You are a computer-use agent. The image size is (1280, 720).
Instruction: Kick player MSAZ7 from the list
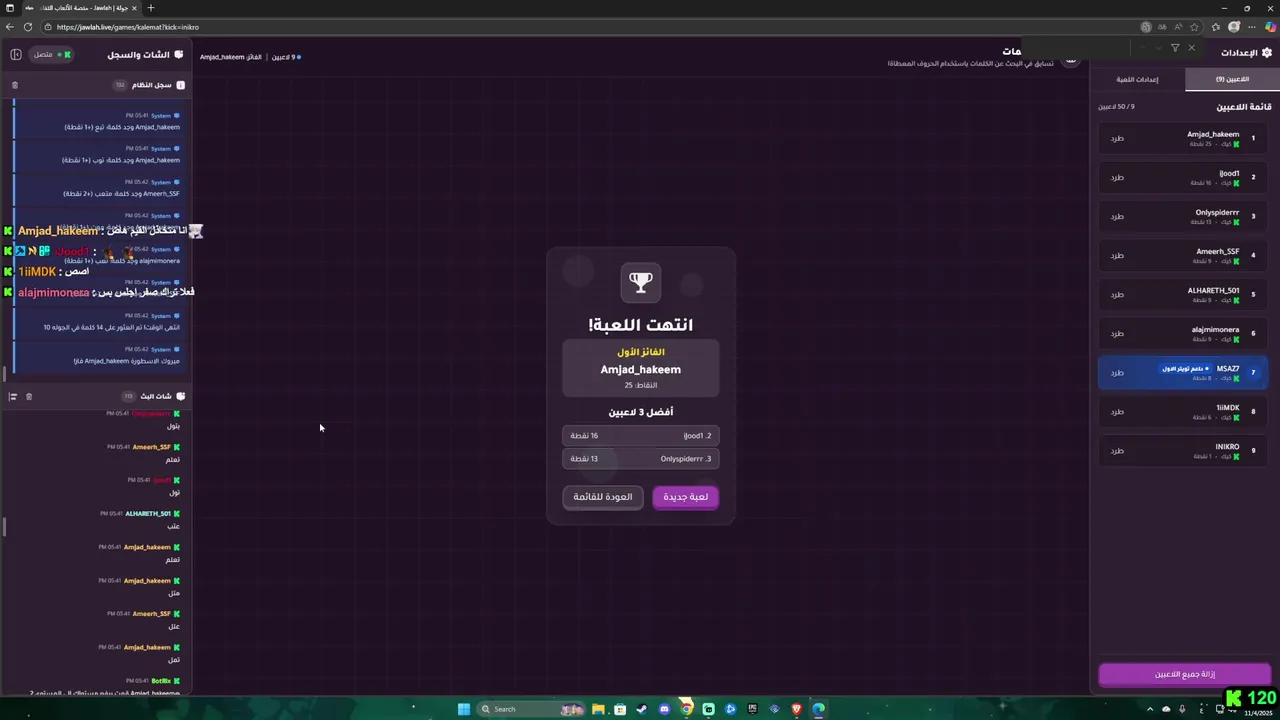[x=1117, y=372]
